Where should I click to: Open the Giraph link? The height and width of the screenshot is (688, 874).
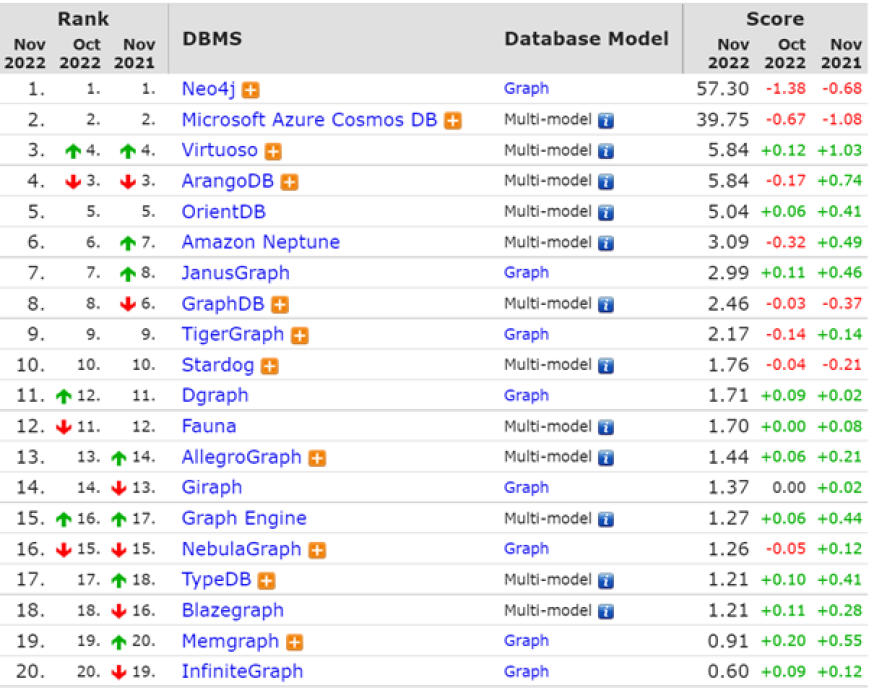click(212, 488)
